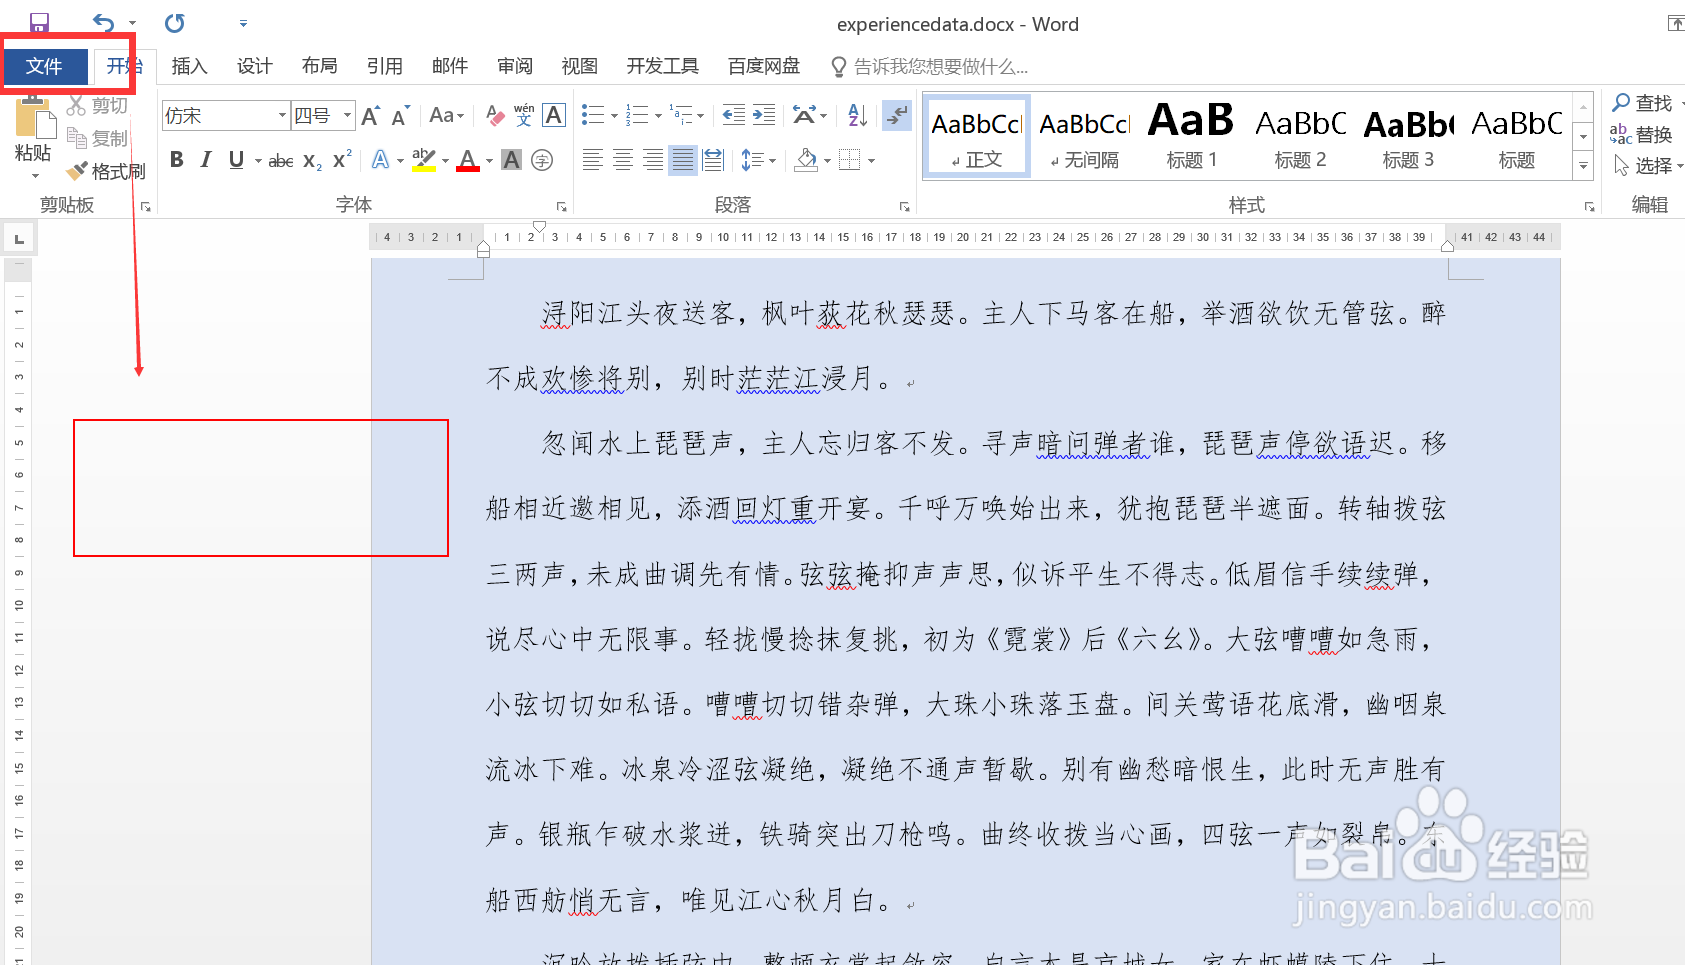Viewport: 1685px width, 965px height.
Task: Click Distributed alignment icon
Action: tap(713, 160)
